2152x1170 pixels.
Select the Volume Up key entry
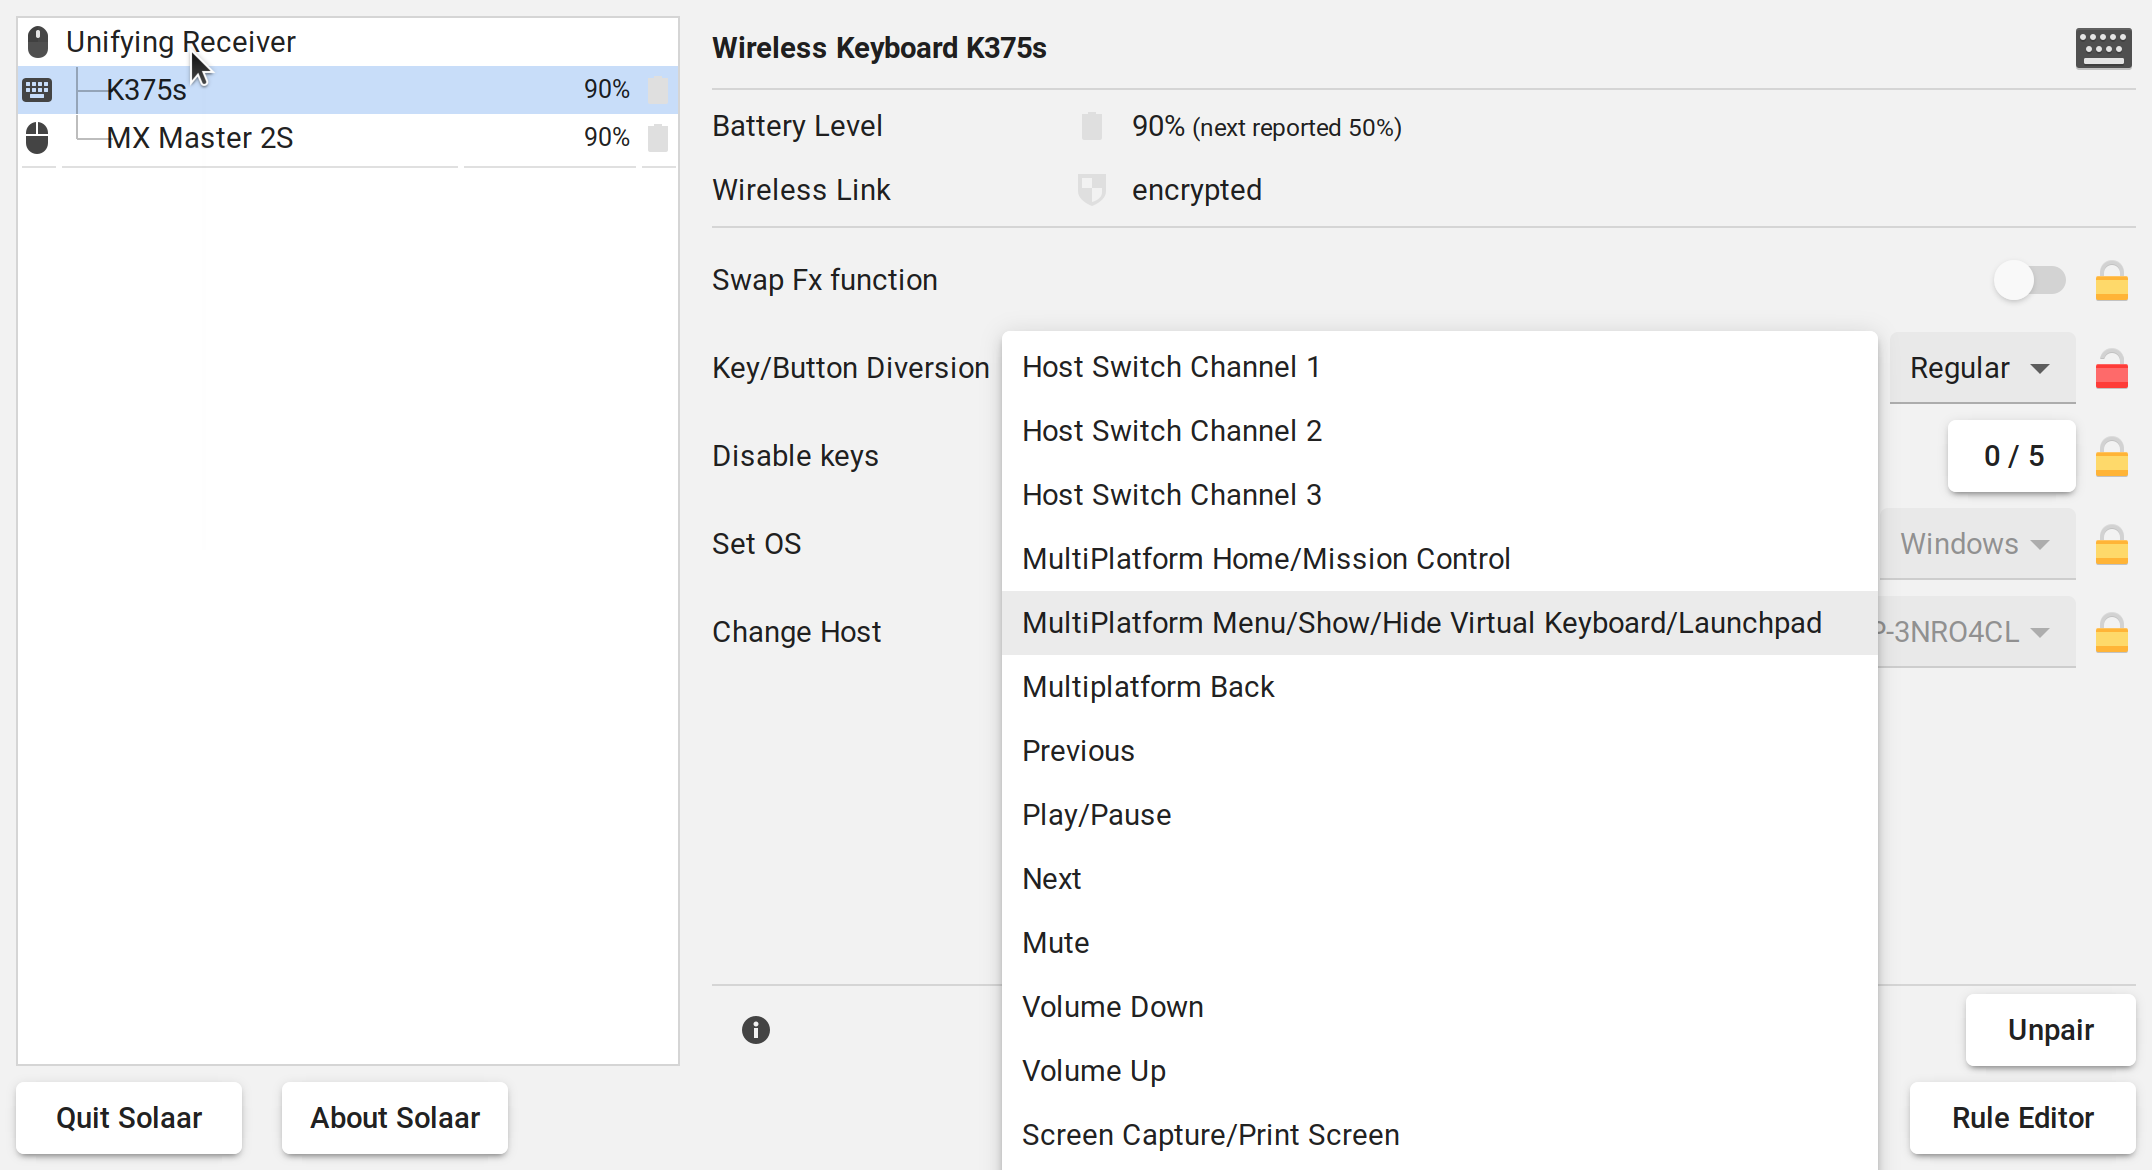[x=1440, y=1071]
